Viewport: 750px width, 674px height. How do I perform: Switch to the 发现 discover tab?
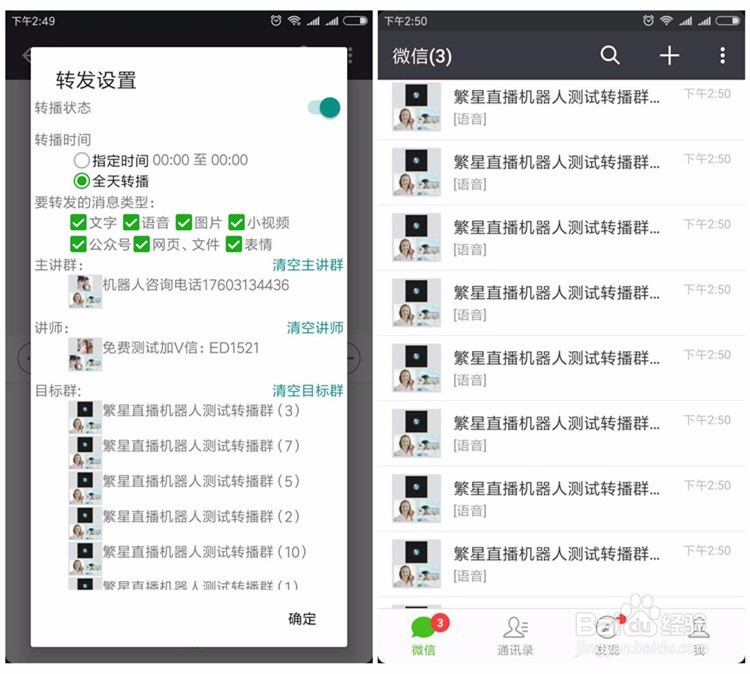[x=607, y=635]
